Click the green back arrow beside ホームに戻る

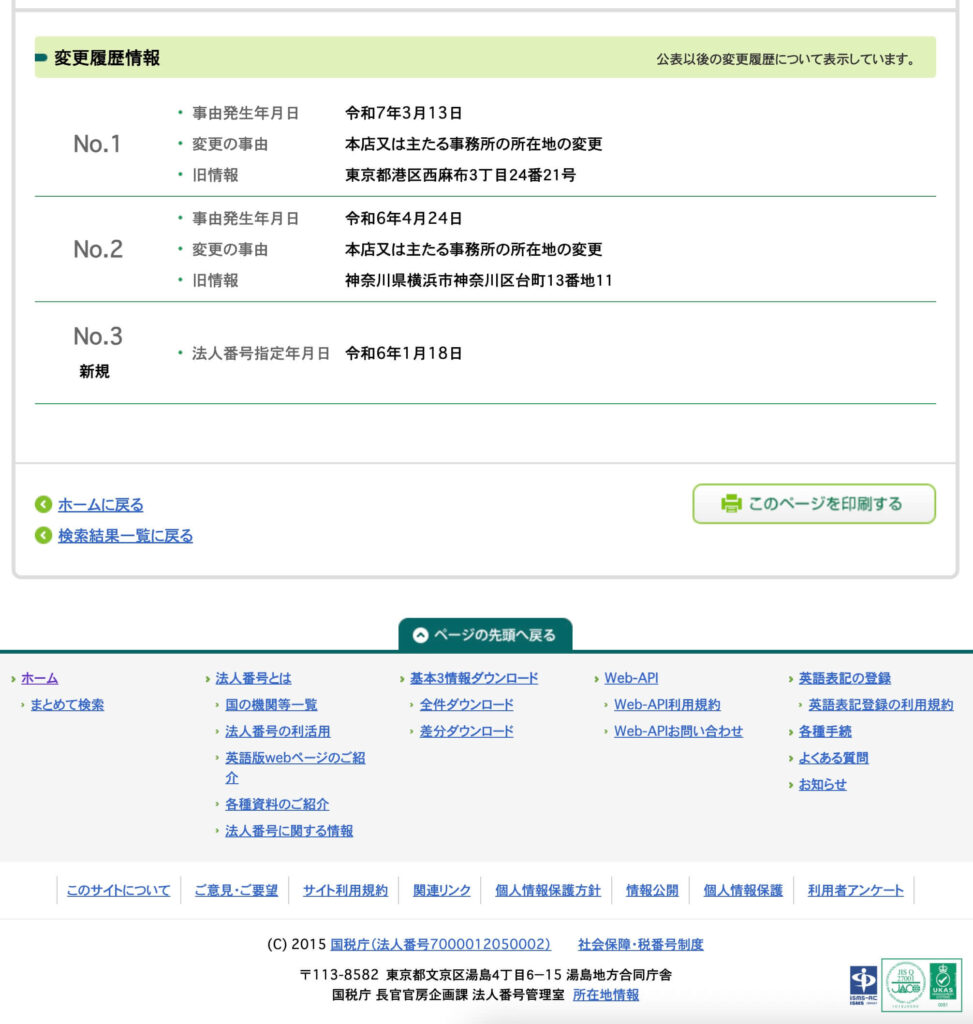43,504
